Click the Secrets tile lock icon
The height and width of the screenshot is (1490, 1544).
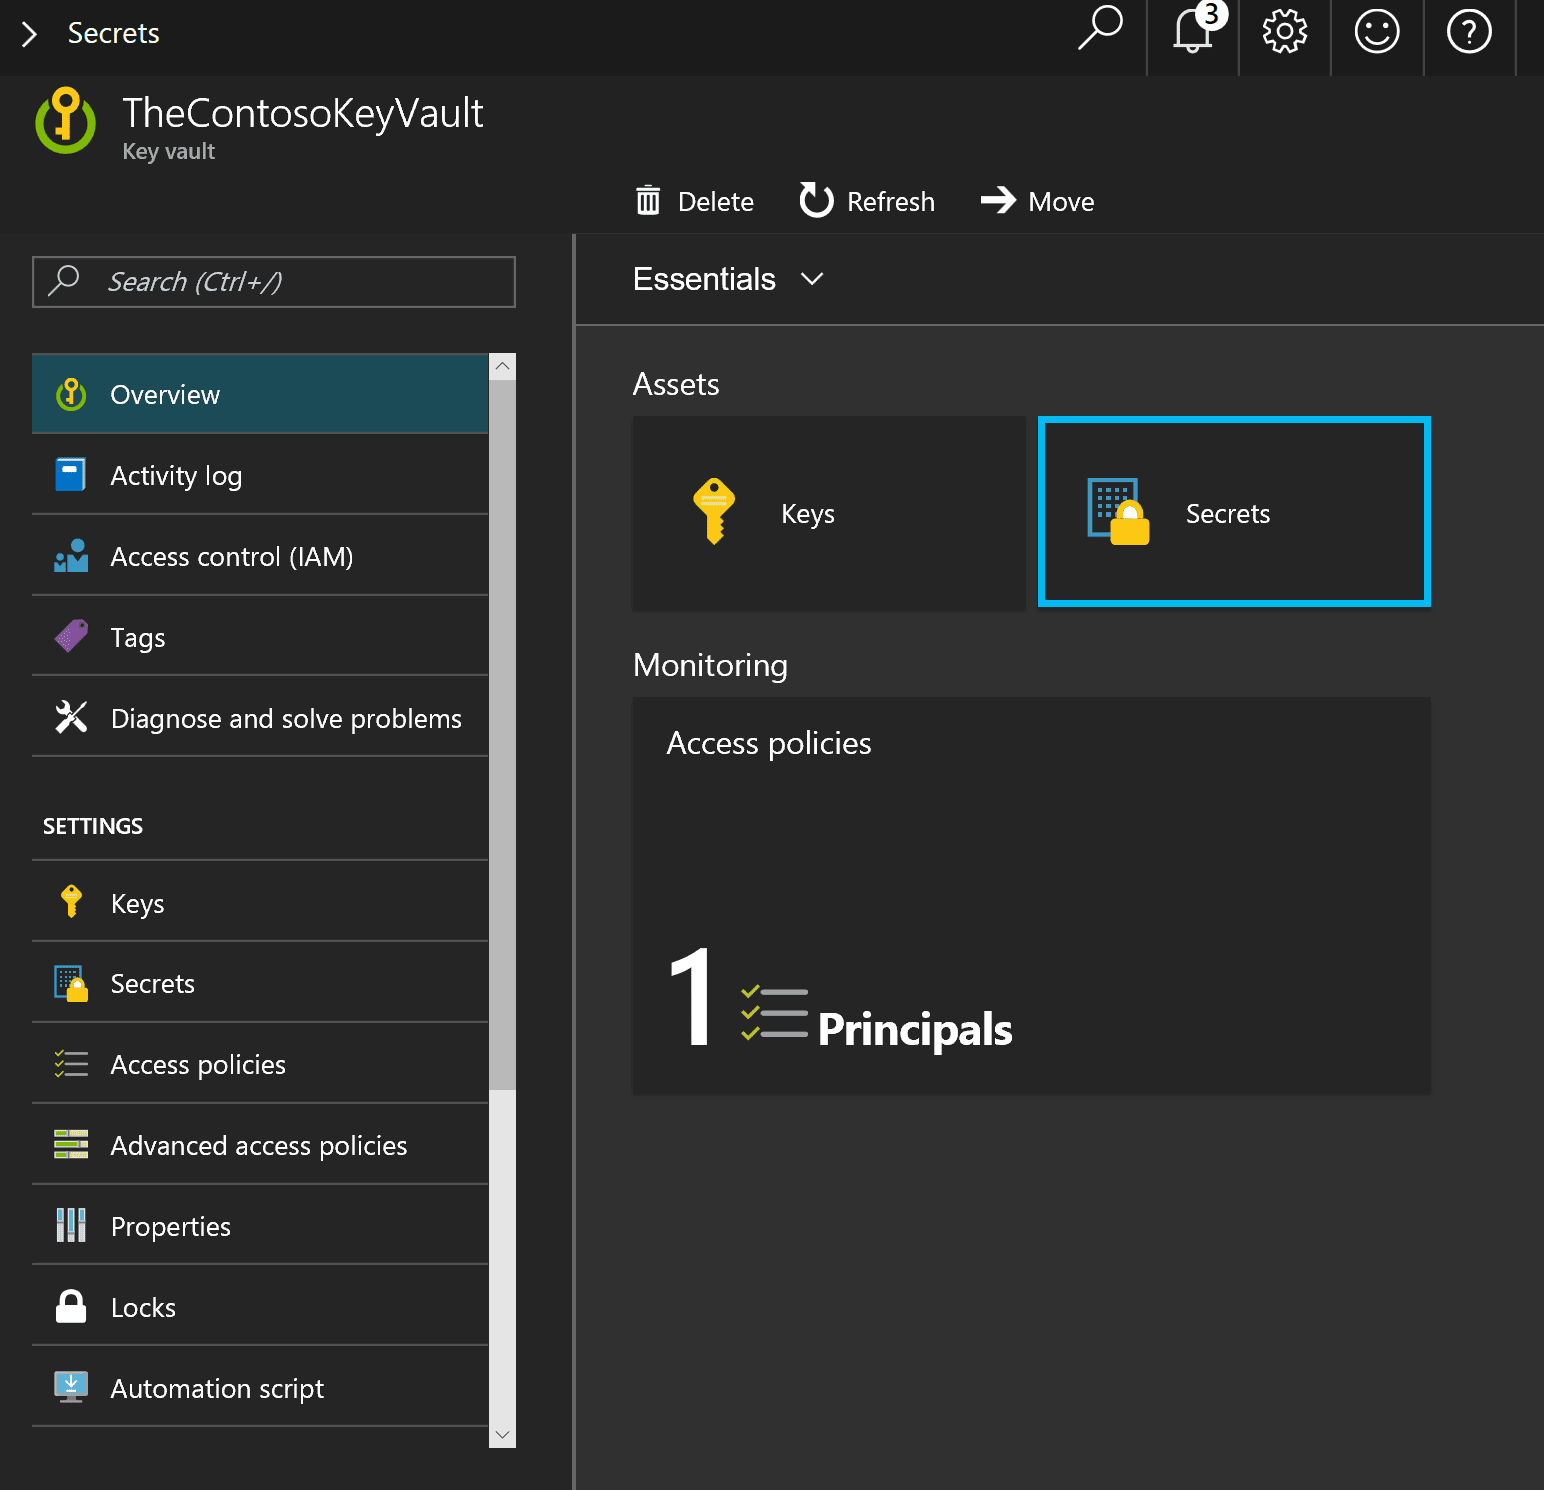[1118, 511]
